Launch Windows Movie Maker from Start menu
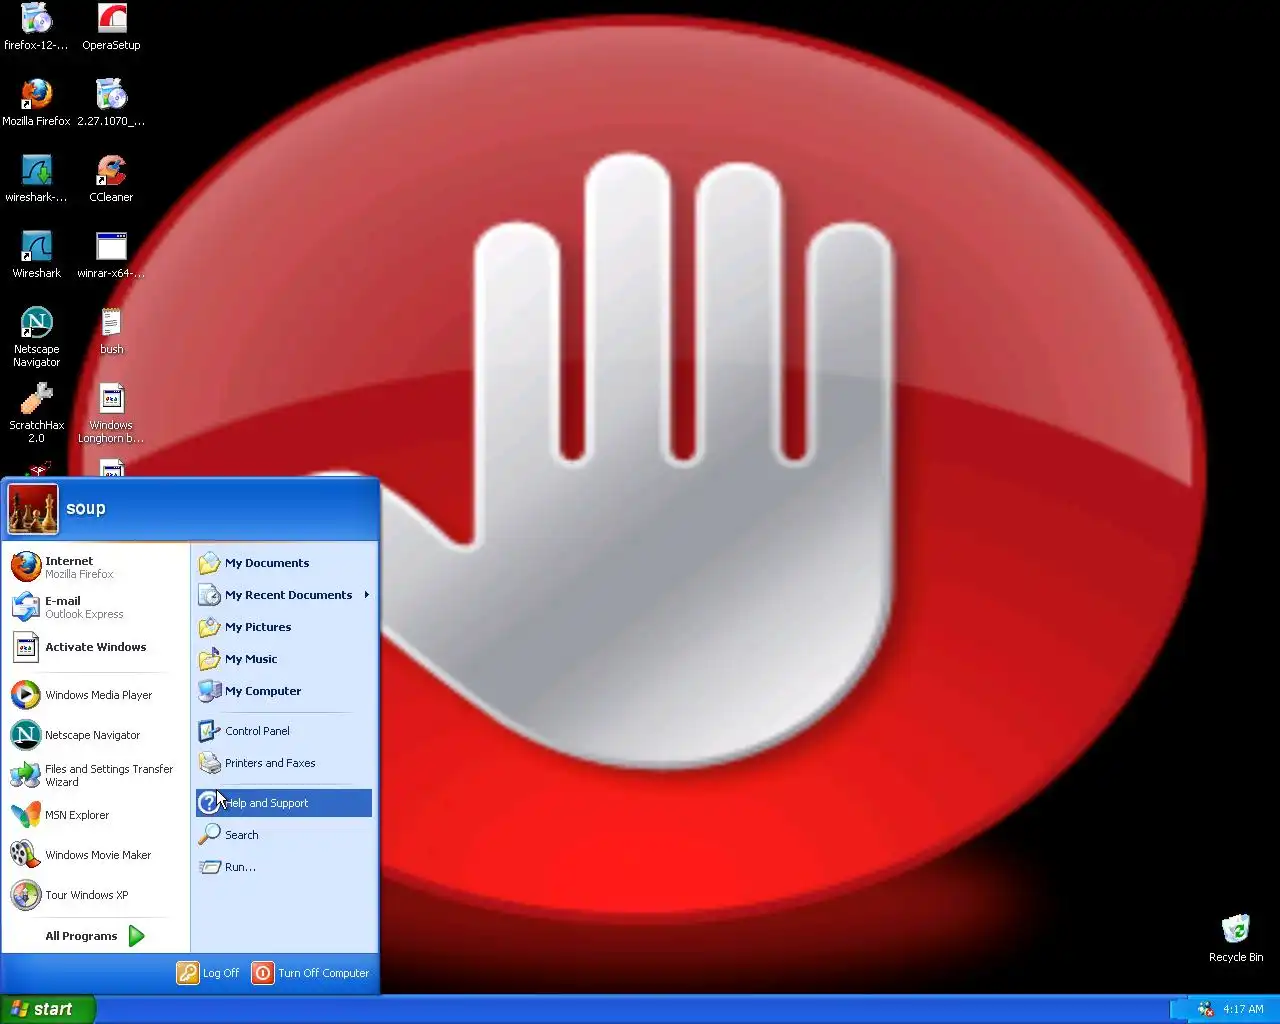 (95, 855)
